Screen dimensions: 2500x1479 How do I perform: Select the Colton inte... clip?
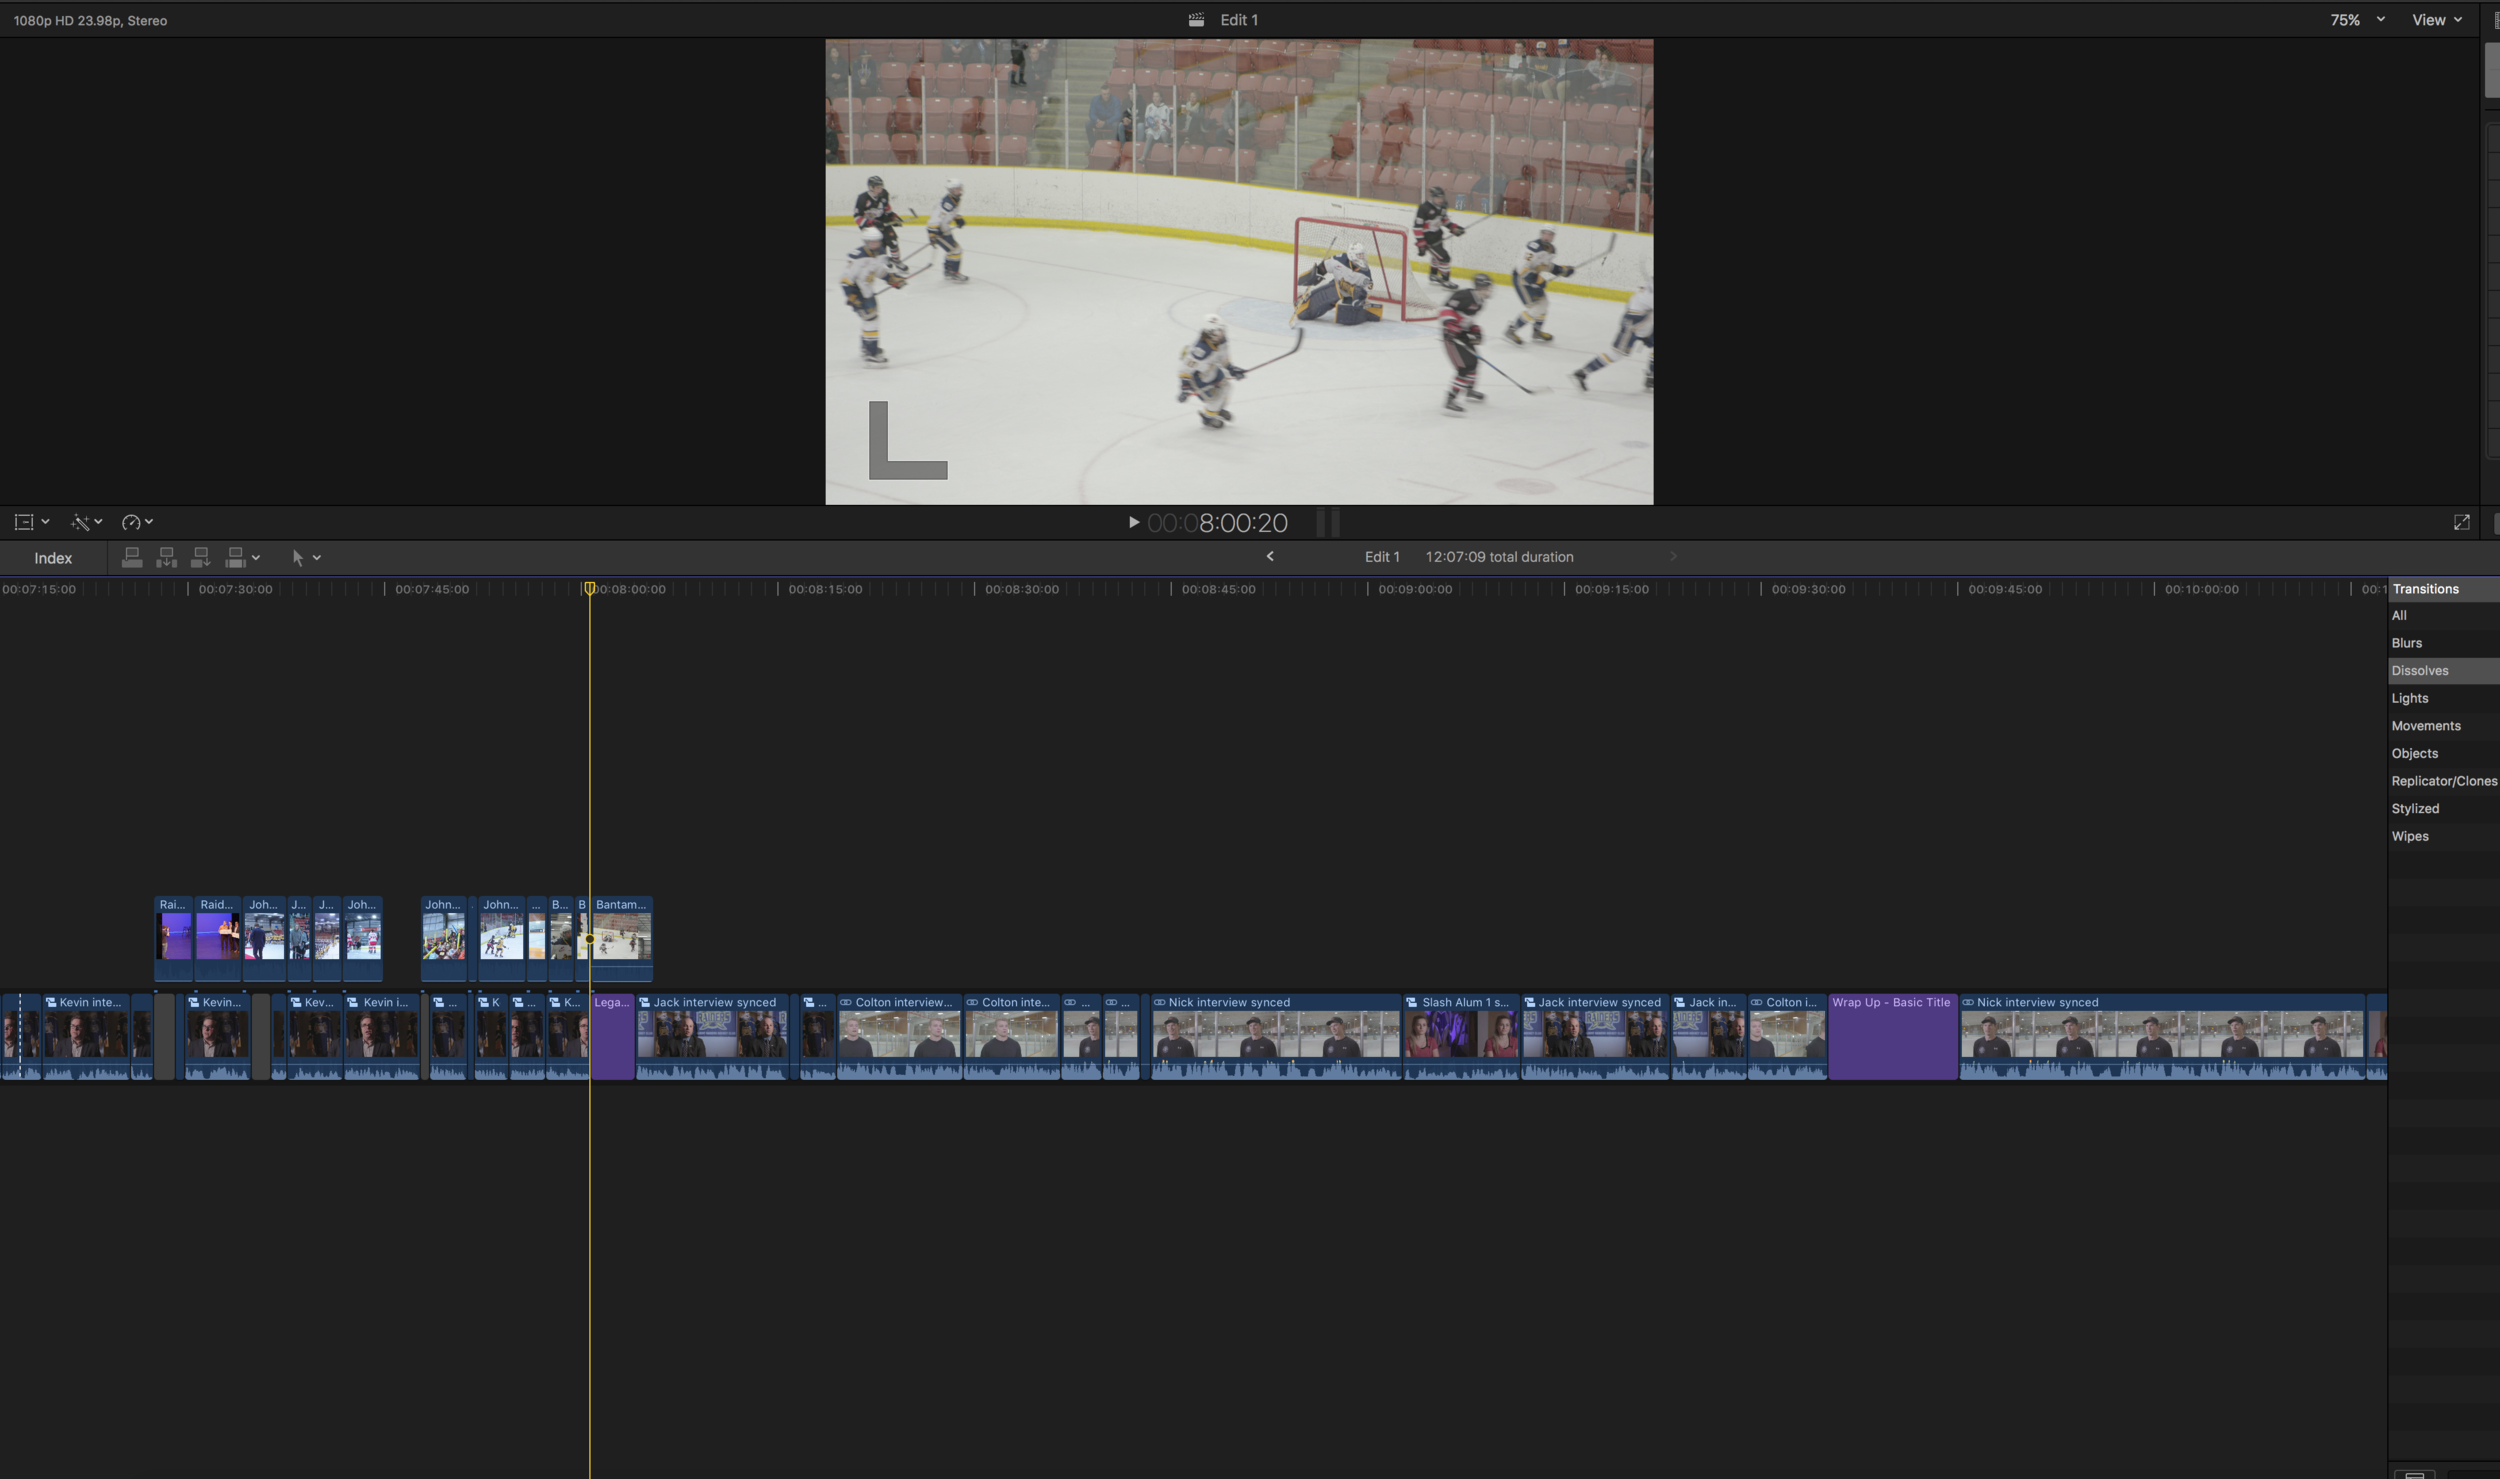1011,1037
